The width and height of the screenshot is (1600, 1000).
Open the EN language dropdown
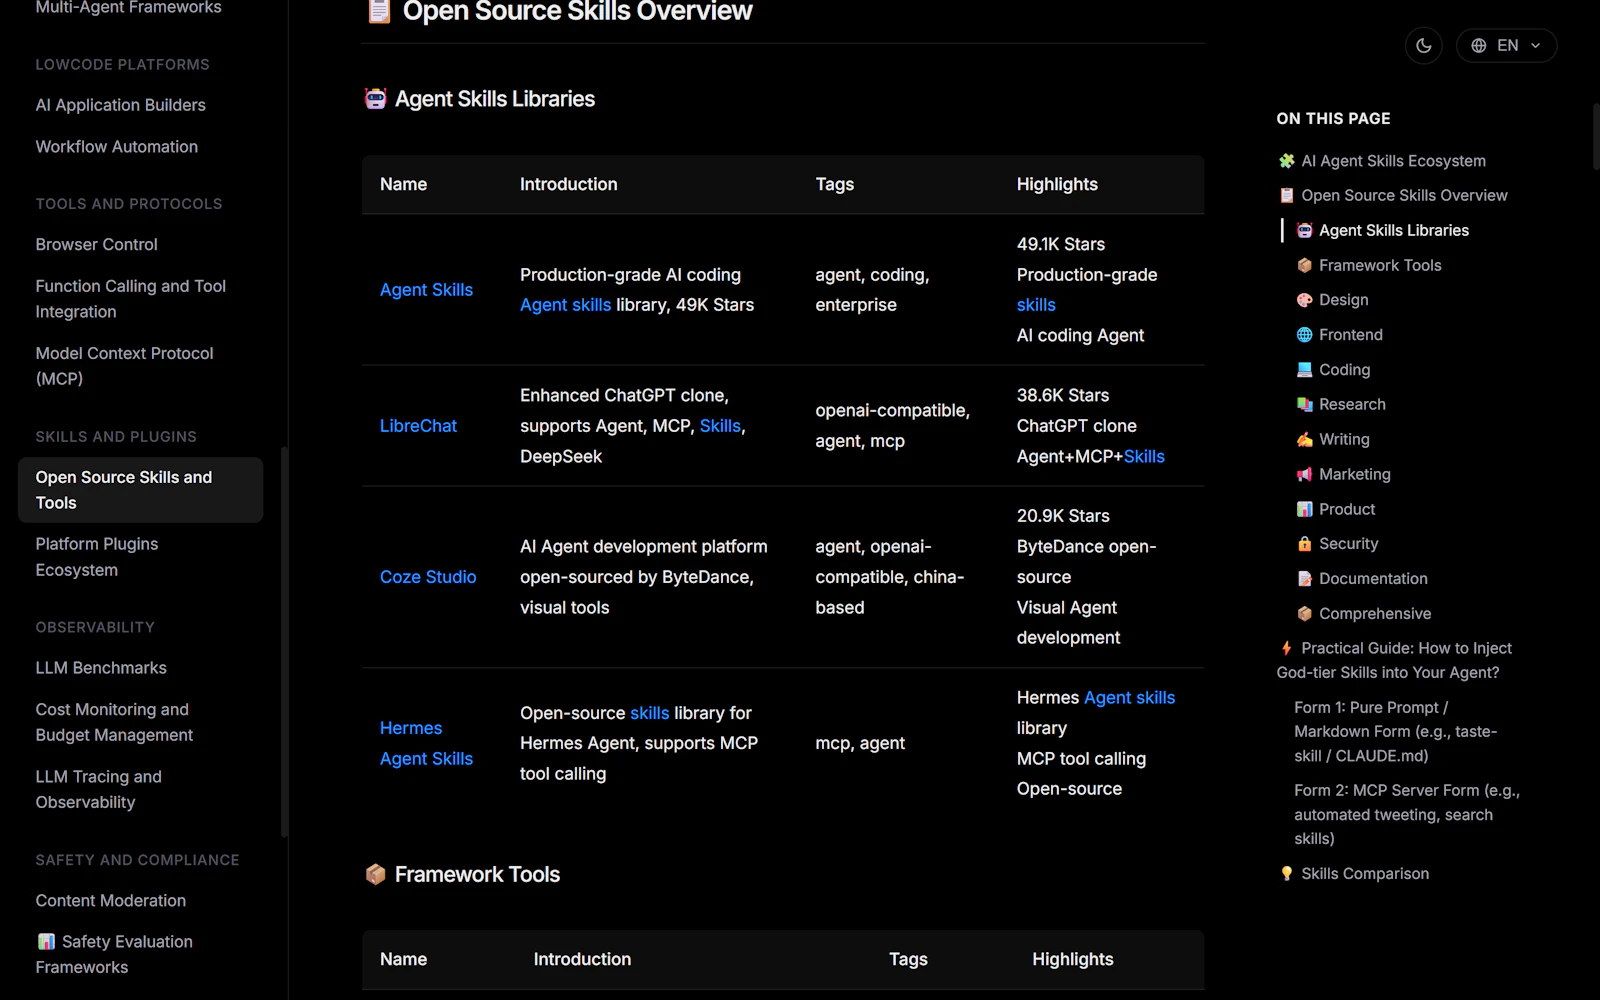tap(1507, 46)
